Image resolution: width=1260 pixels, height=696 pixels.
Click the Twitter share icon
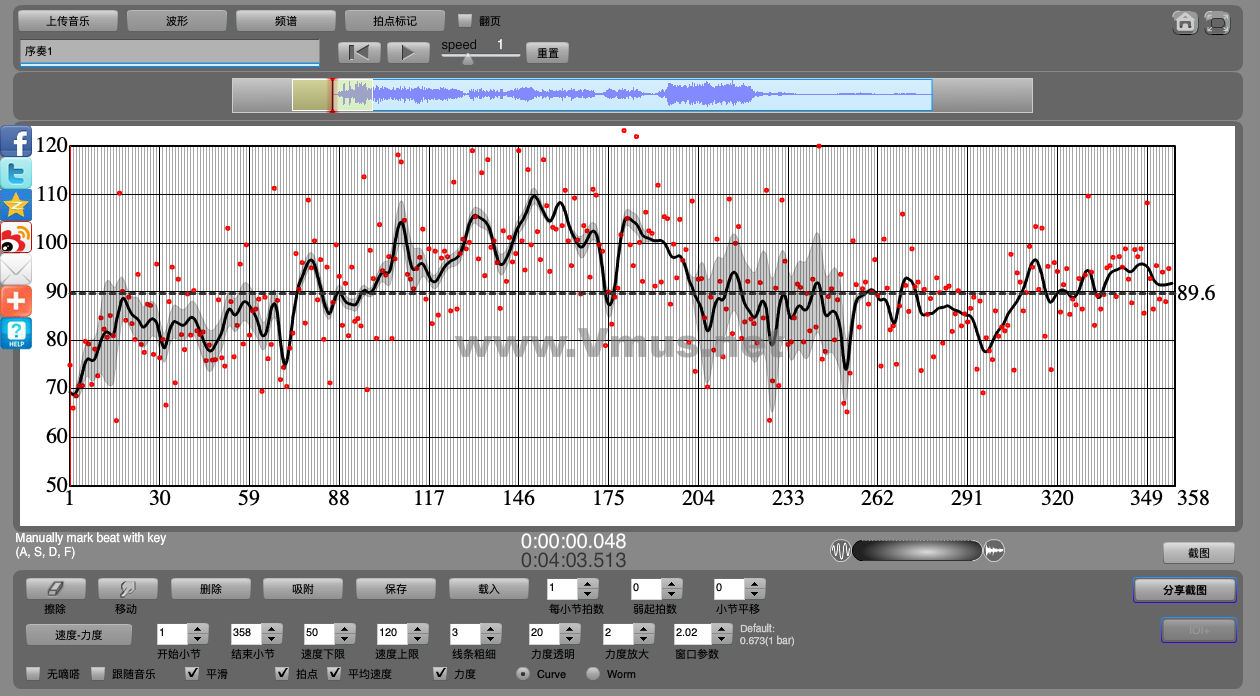pos(17,174)
